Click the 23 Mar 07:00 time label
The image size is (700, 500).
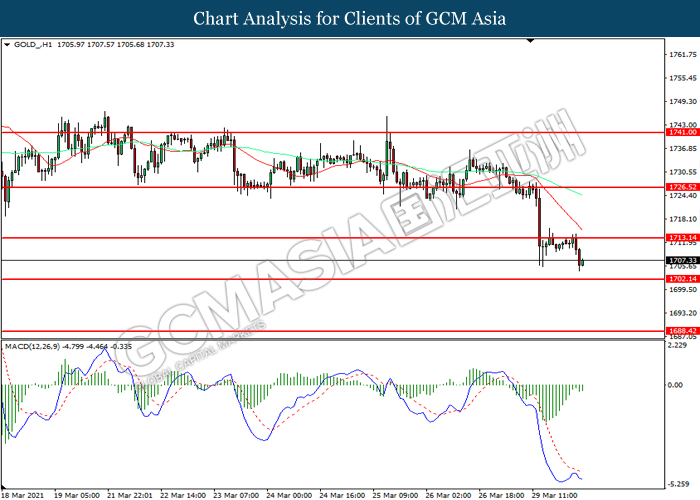pyautogui.click(x=236, y=496)
